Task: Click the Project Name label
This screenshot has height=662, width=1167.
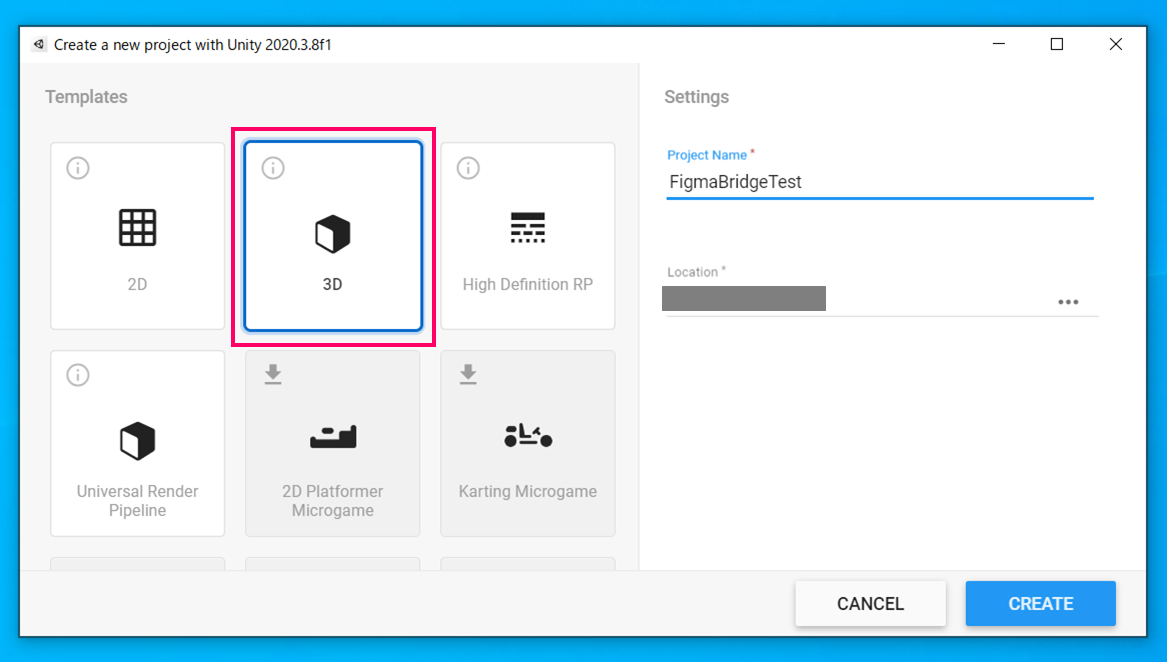Action: click(707, 155)
